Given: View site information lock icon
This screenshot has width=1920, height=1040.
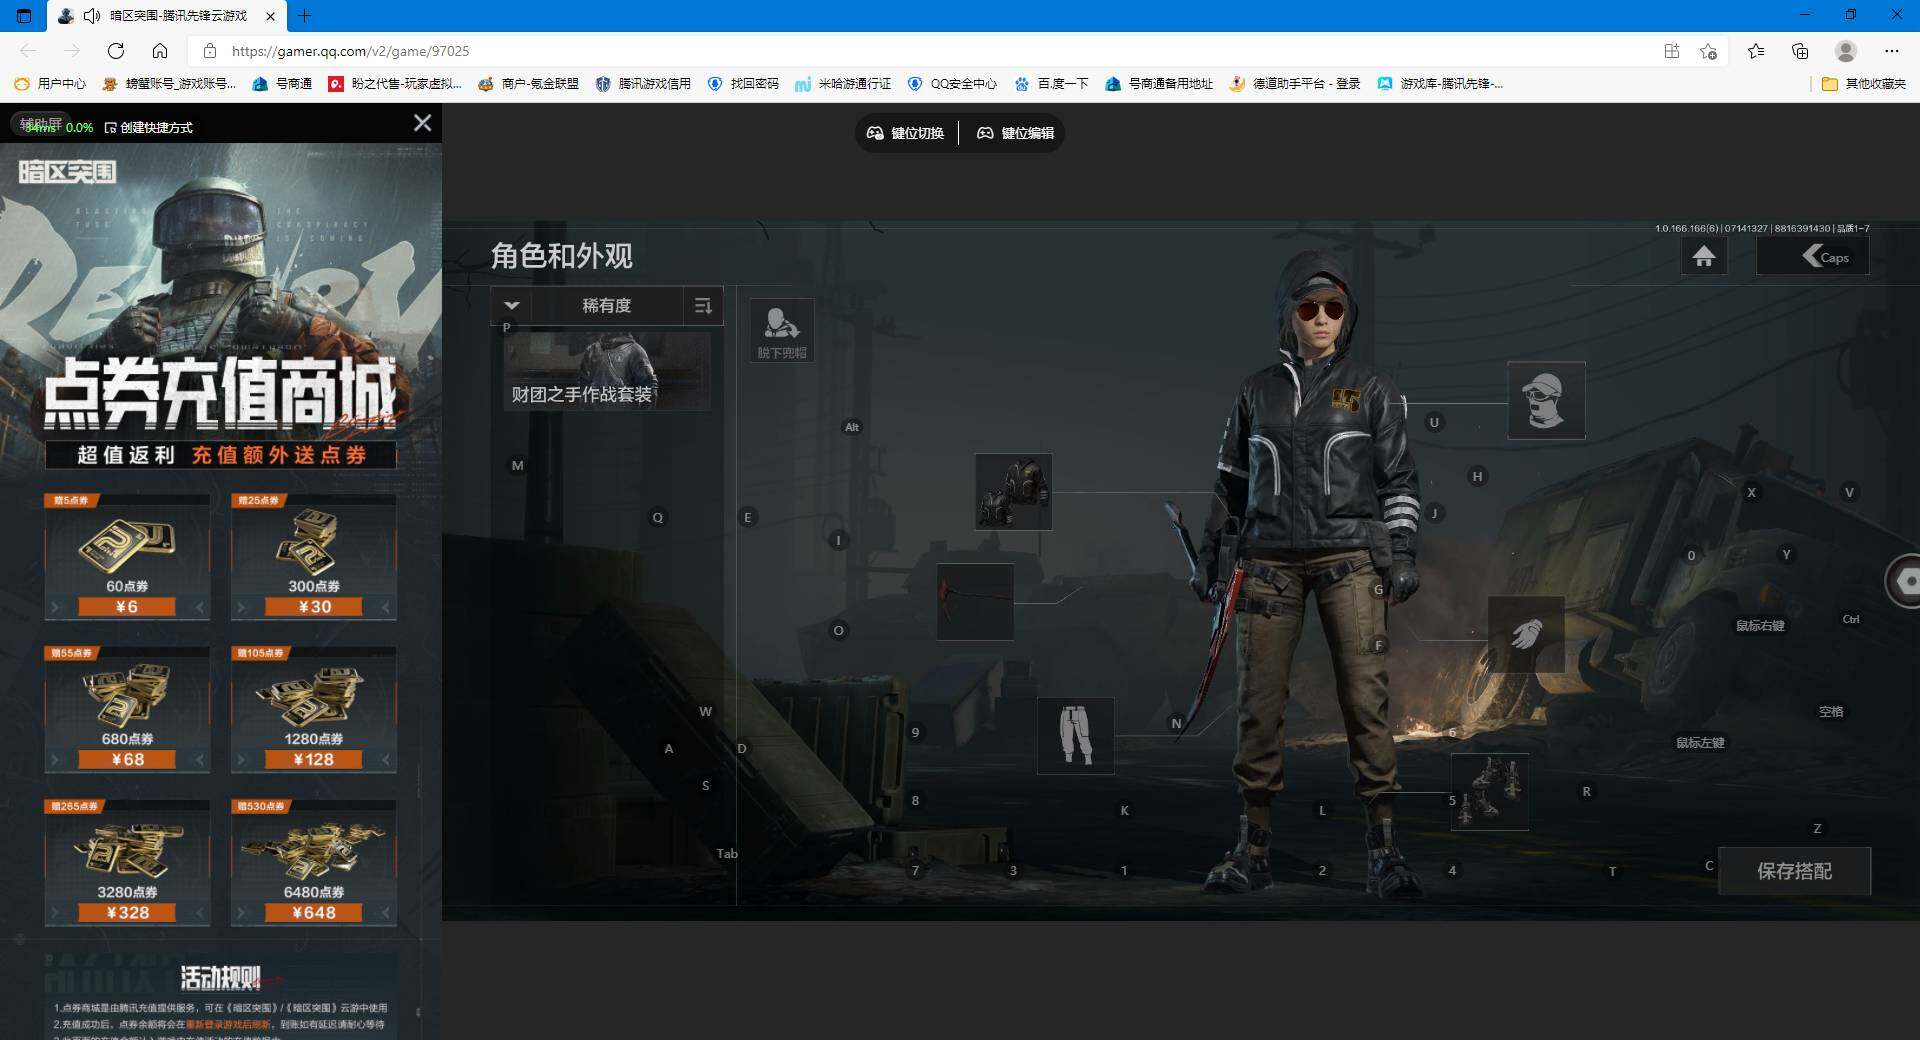Looking at the screenshot, I should coord(209,51).
